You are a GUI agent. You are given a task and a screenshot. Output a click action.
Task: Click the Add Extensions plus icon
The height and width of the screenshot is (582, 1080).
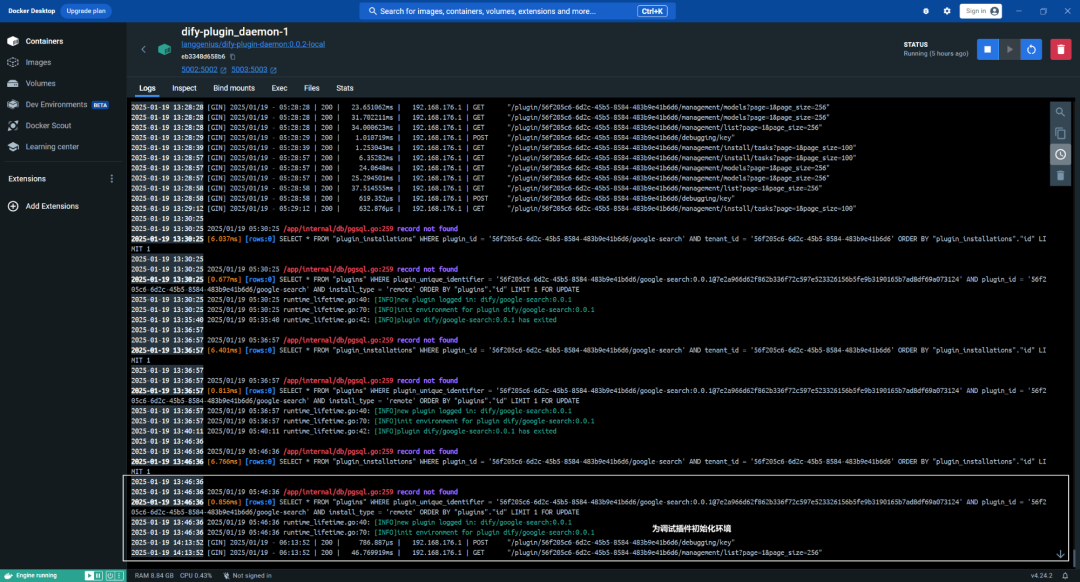point(13,207)
